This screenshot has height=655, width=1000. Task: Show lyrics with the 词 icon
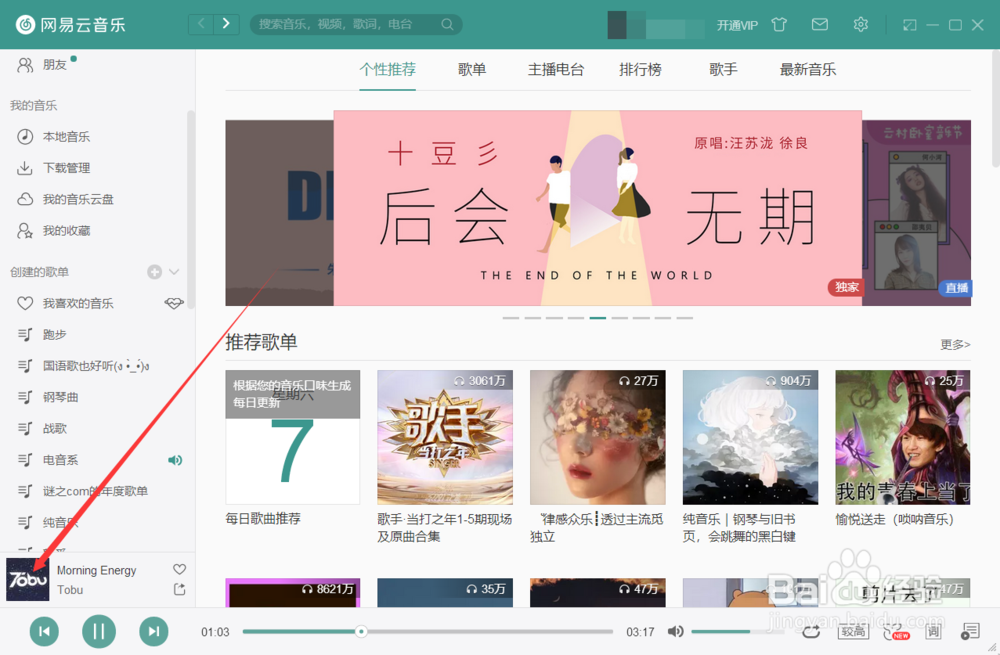[935, 631]
